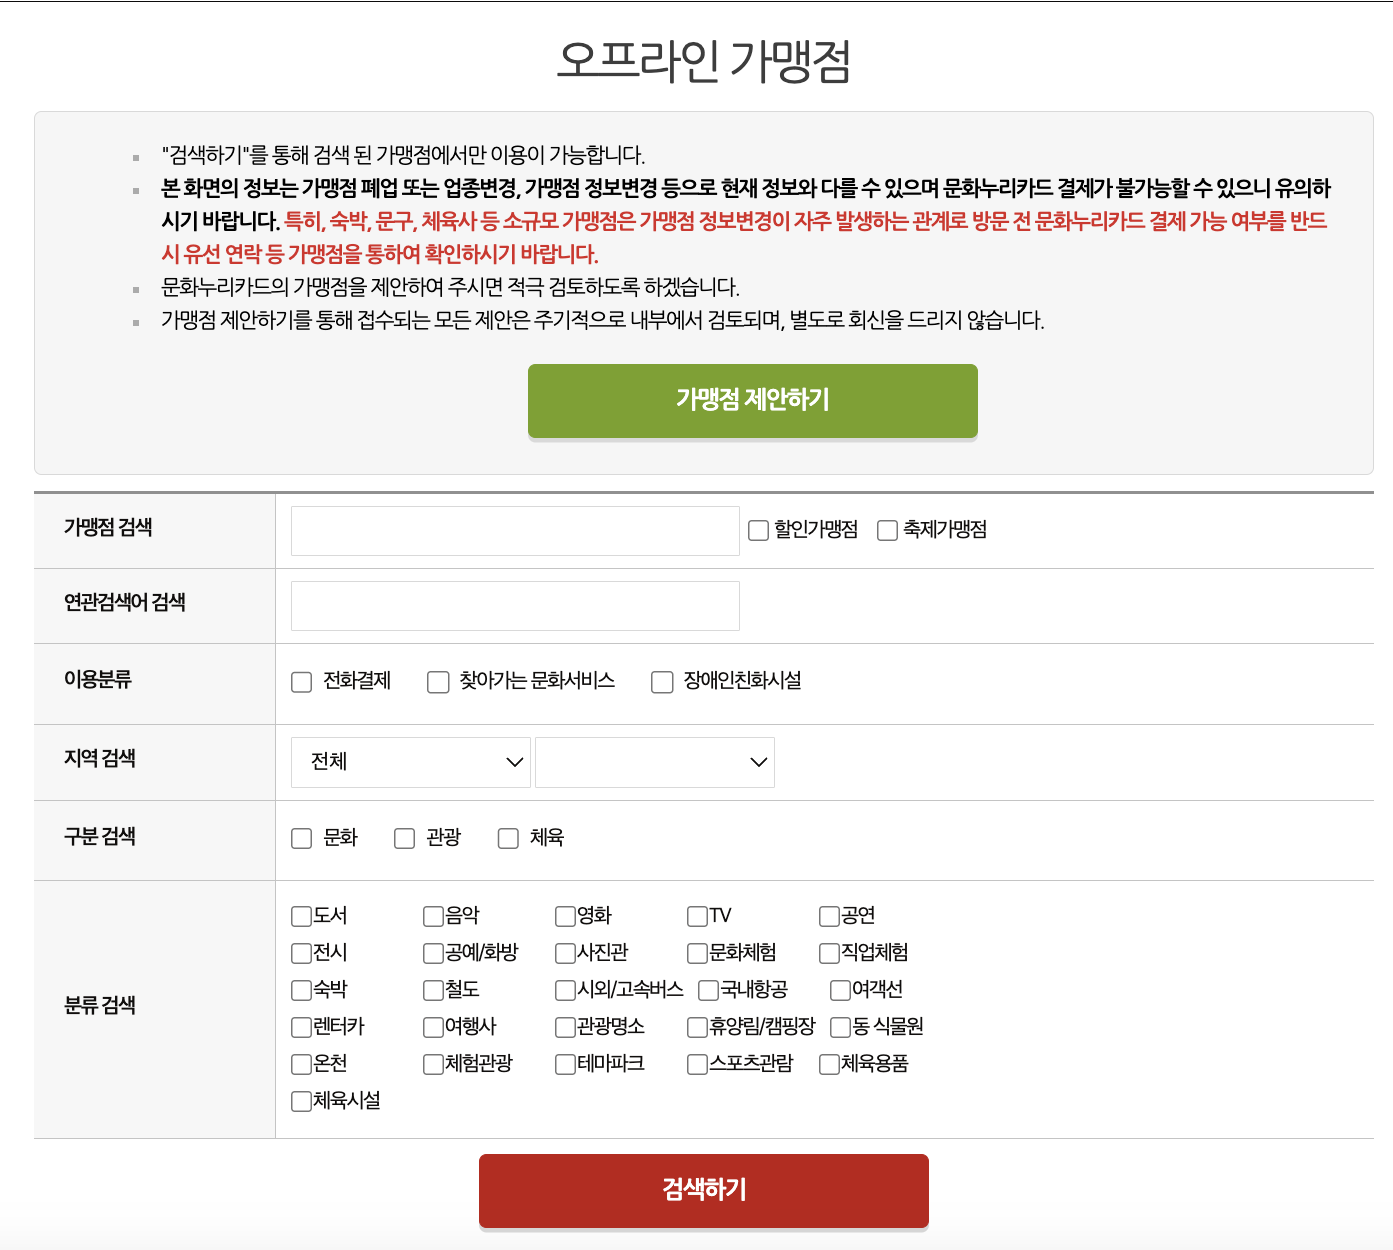The image size is (1393, 1250).
Task: Enable the 체육 filter checkbox
Action: (x=508, y=838)
